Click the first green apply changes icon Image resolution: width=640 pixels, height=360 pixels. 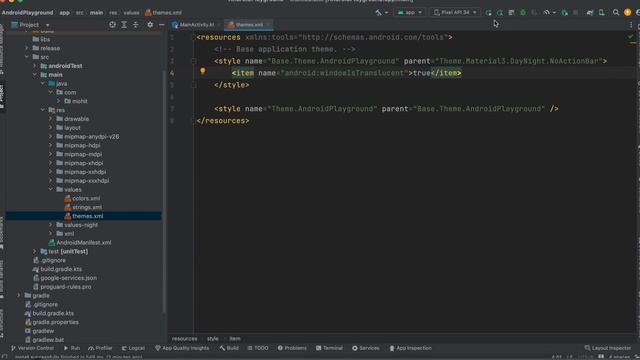(489, 13)
